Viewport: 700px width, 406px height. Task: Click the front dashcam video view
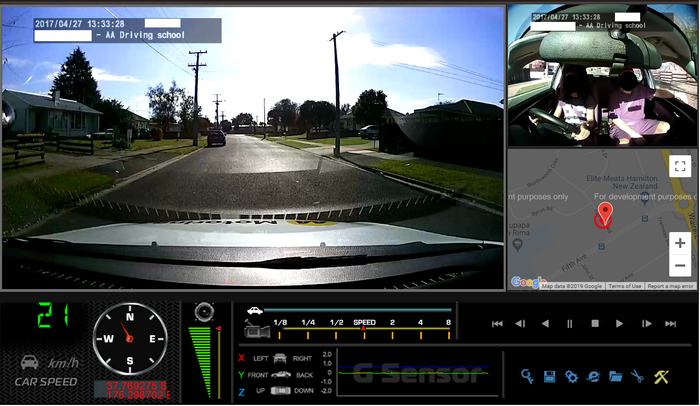coord(253,147)
